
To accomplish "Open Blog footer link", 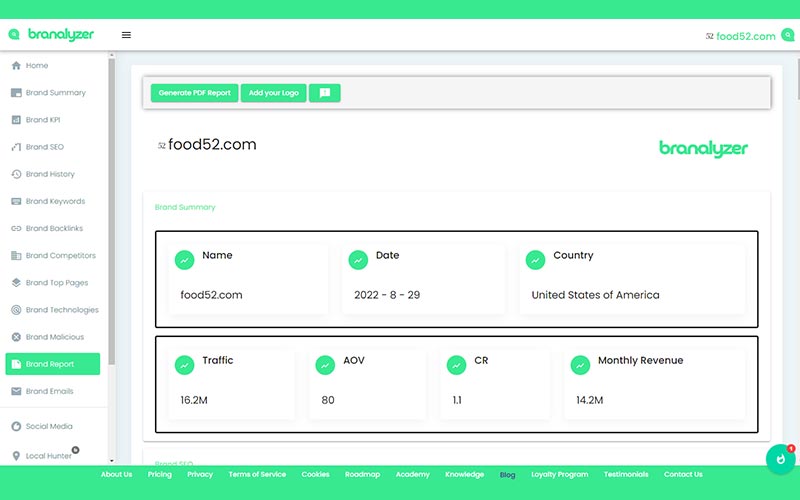I will [507, 474].
